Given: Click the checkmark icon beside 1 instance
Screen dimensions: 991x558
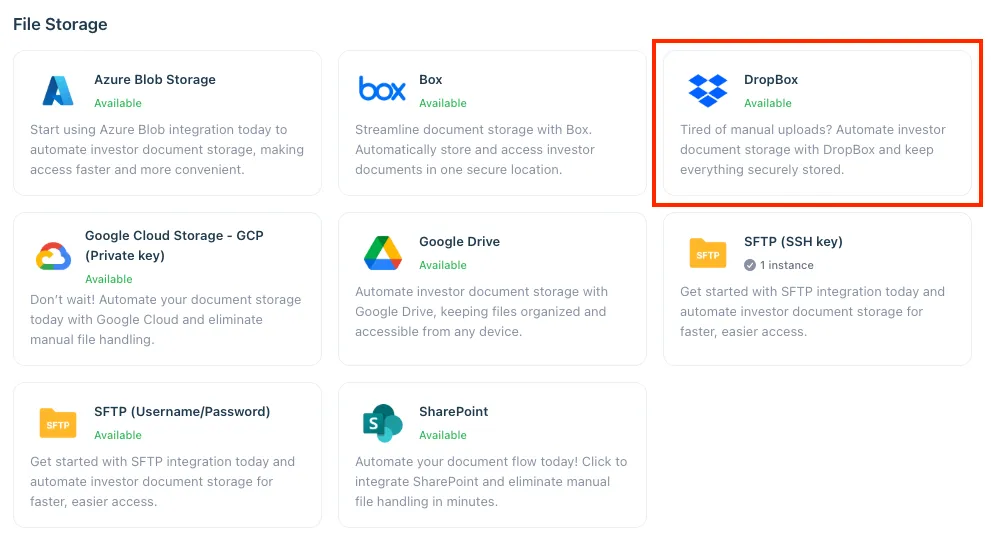Looking at the screenshot, I should (750, 265).
